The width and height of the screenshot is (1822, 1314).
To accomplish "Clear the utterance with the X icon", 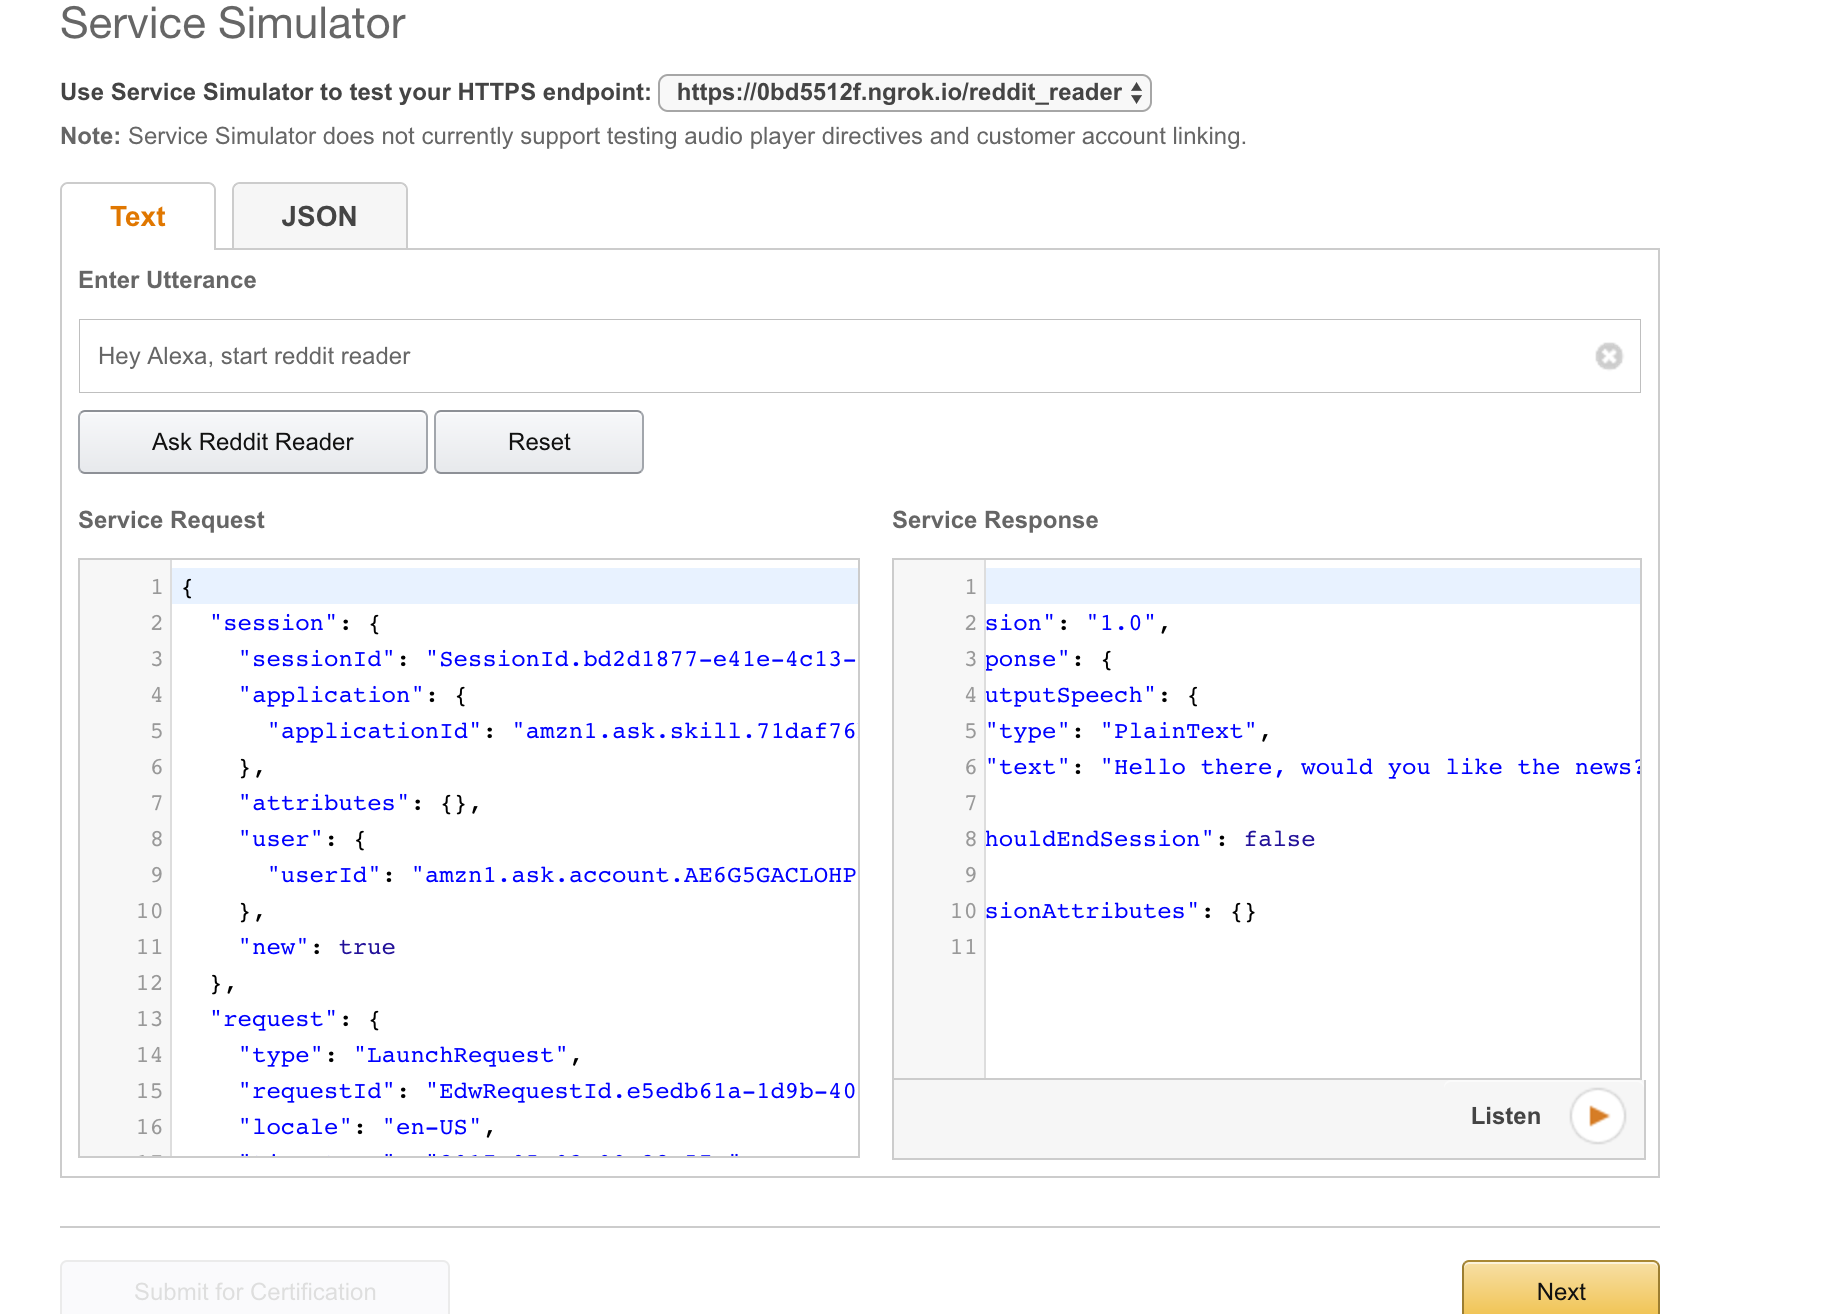I will coord(1608,356).
